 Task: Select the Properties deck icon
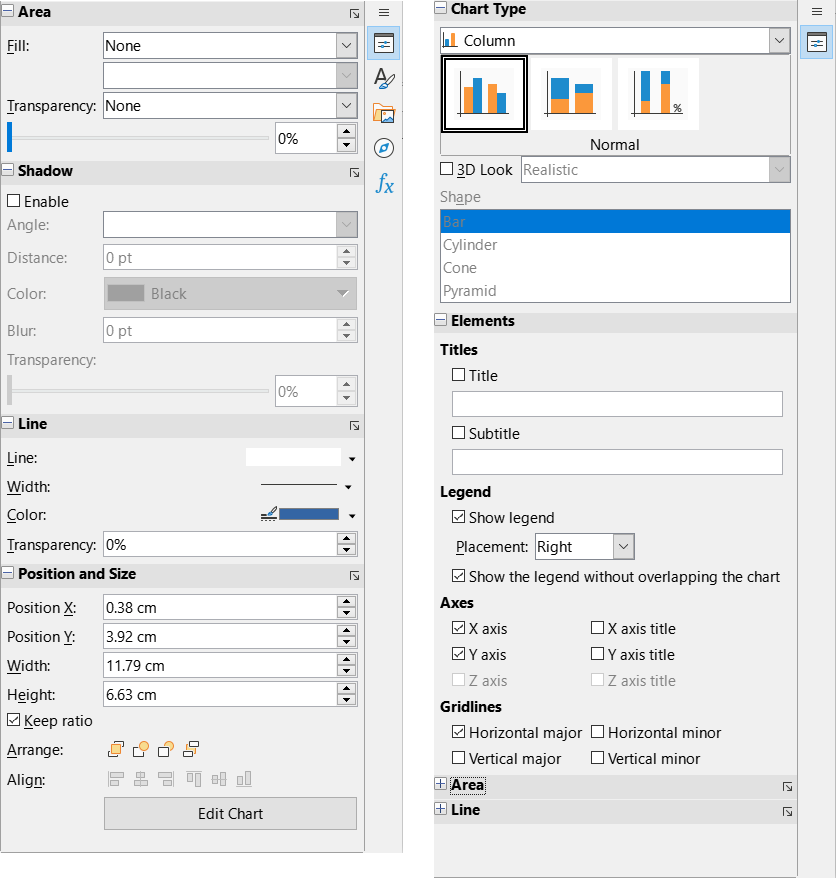point(383,43)
